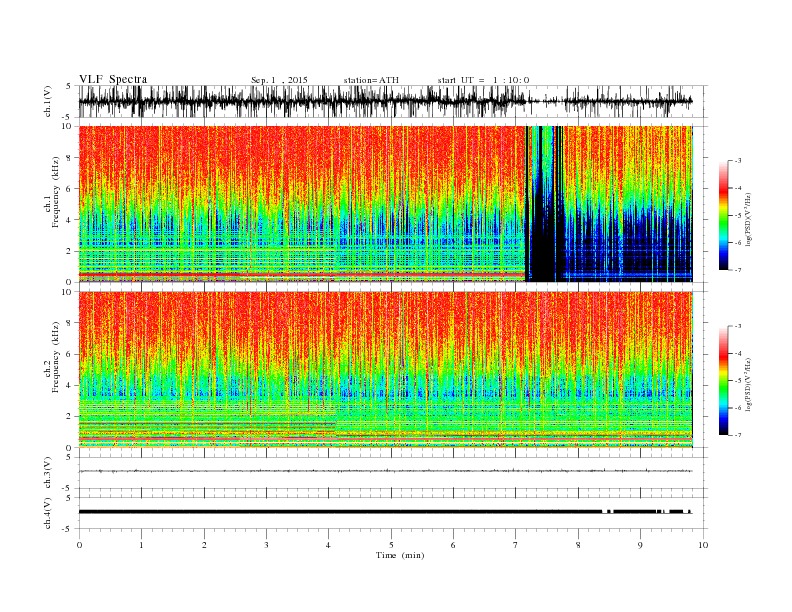Click the "ch.1(V)" waveform axis label

[x=47, y=101]
